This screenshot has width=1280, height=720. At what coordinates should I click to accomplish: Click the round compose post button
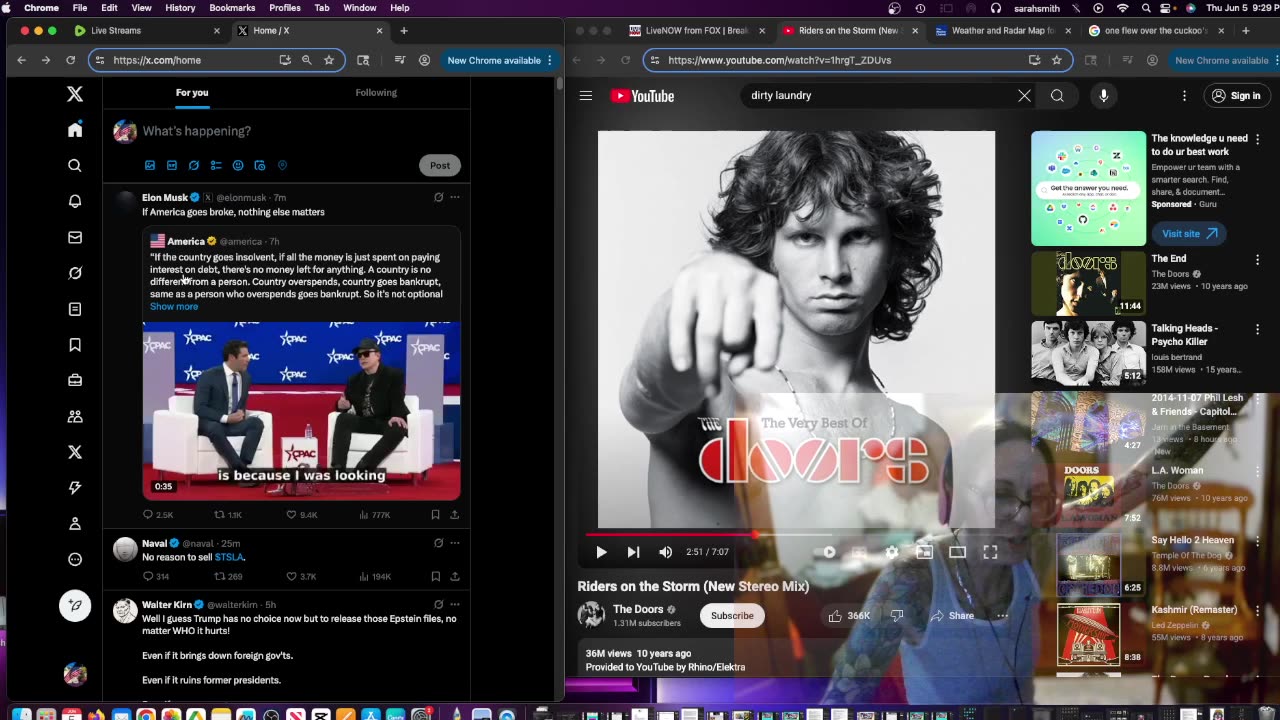click(75, 606)
